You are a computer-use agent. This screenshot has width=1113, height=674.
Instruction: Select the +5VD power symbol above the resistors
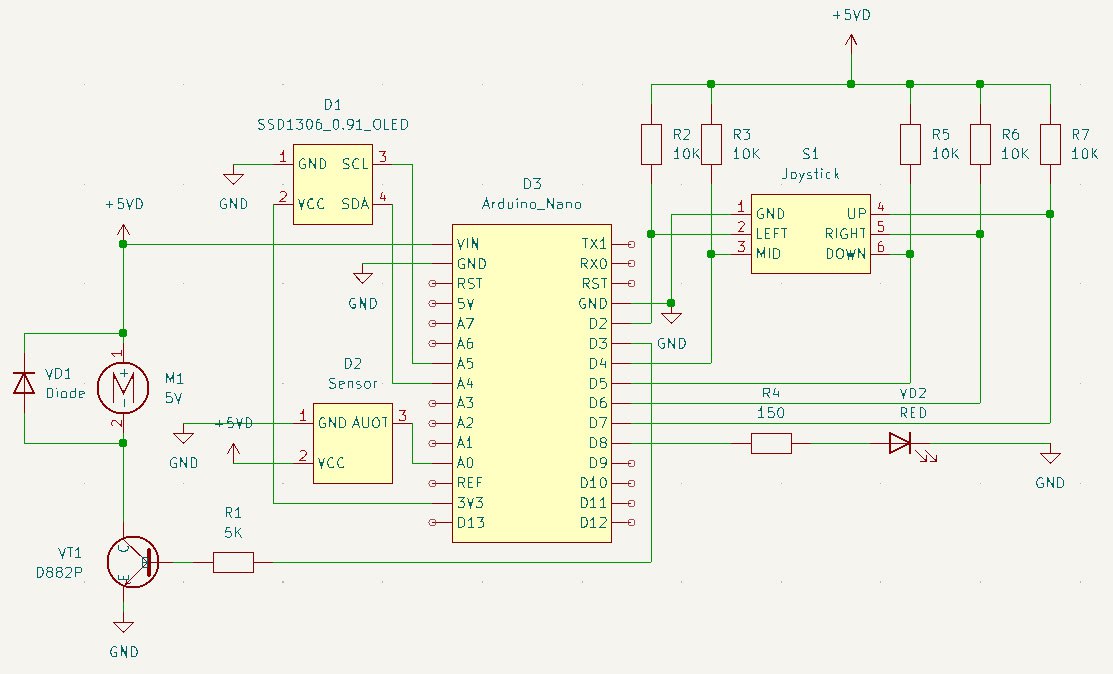click(x=850, y=42)
